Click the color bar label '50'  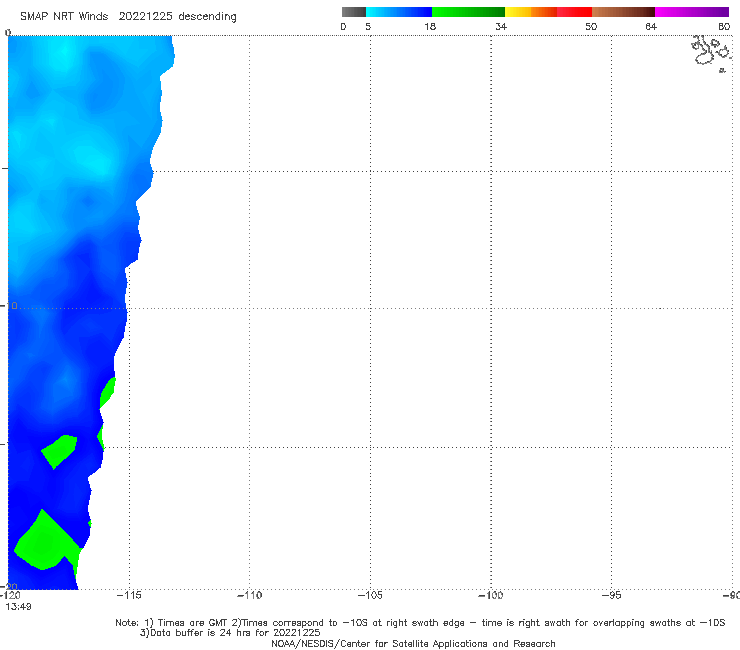click(591, 27)
